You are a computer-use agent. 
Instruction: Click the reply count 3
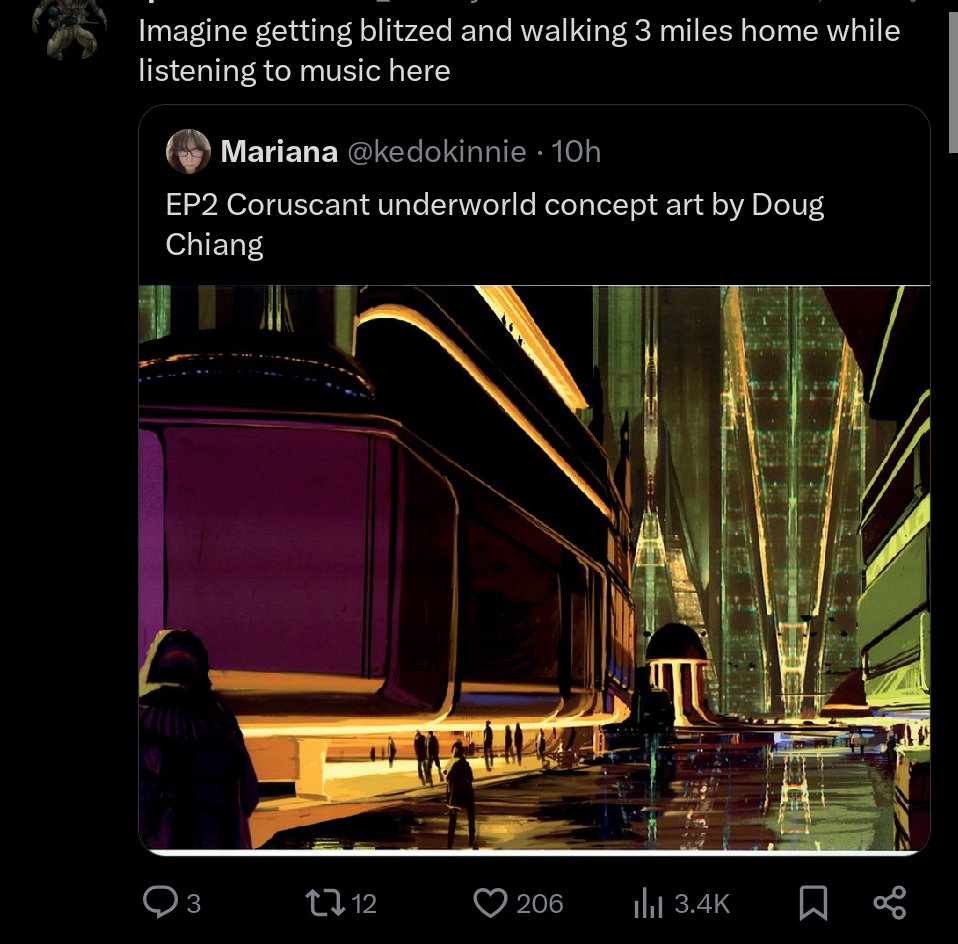(194, 904)
